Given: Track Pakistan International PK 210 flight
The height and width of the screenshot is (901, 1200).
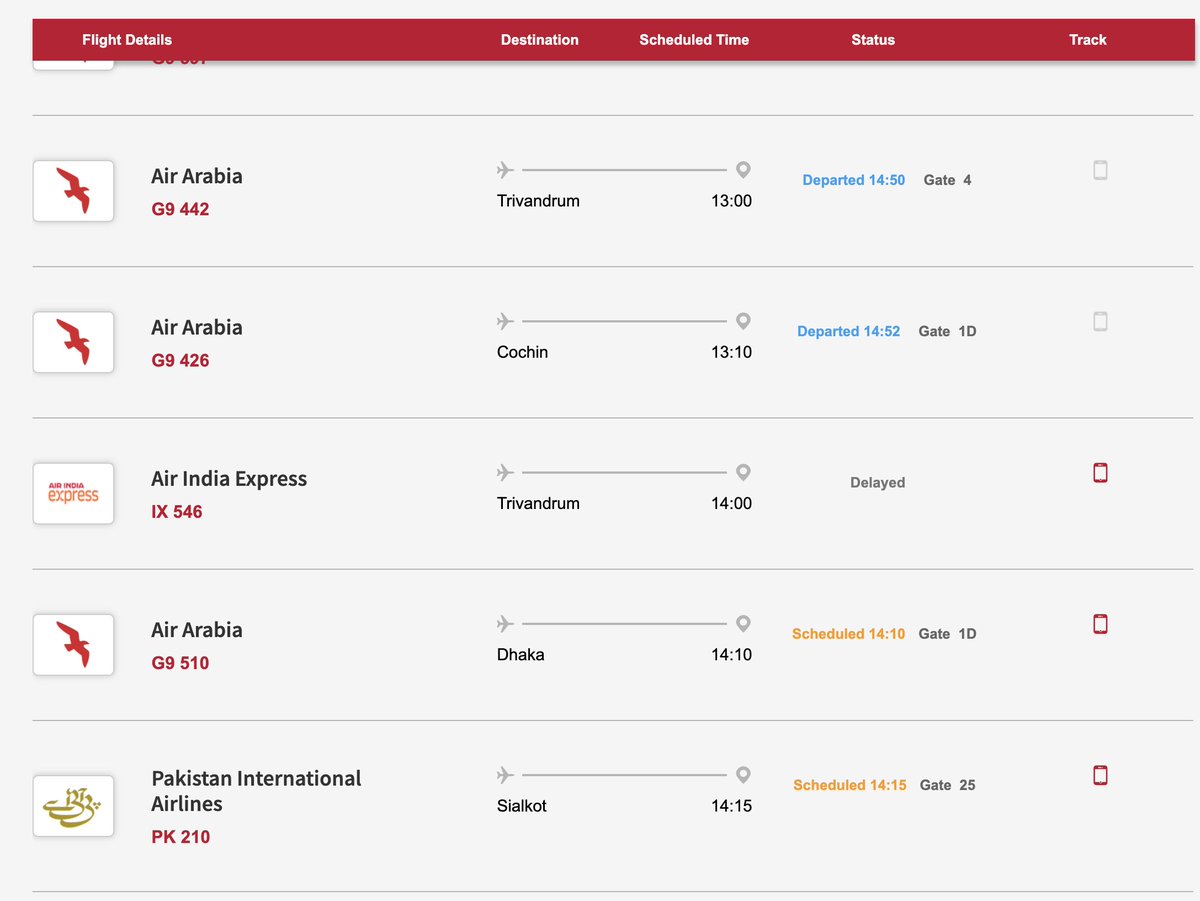Looking at the screenshot, I should coord(1100,775).
